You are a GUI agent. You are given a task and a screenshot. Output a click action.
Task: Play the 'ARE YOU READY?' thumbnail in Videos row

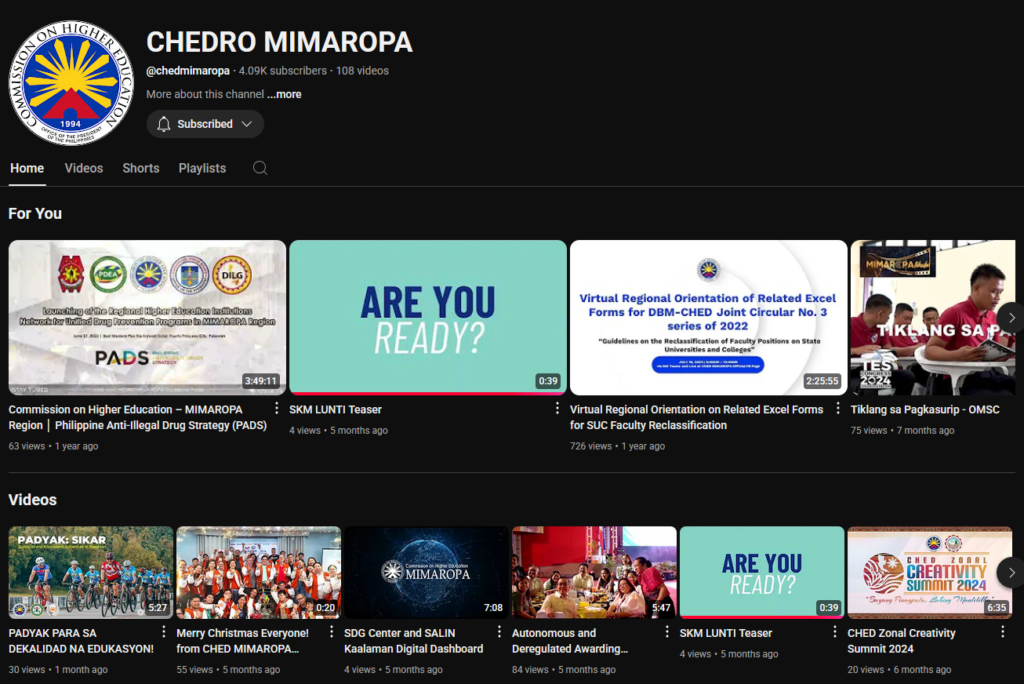tap(762, 573)
